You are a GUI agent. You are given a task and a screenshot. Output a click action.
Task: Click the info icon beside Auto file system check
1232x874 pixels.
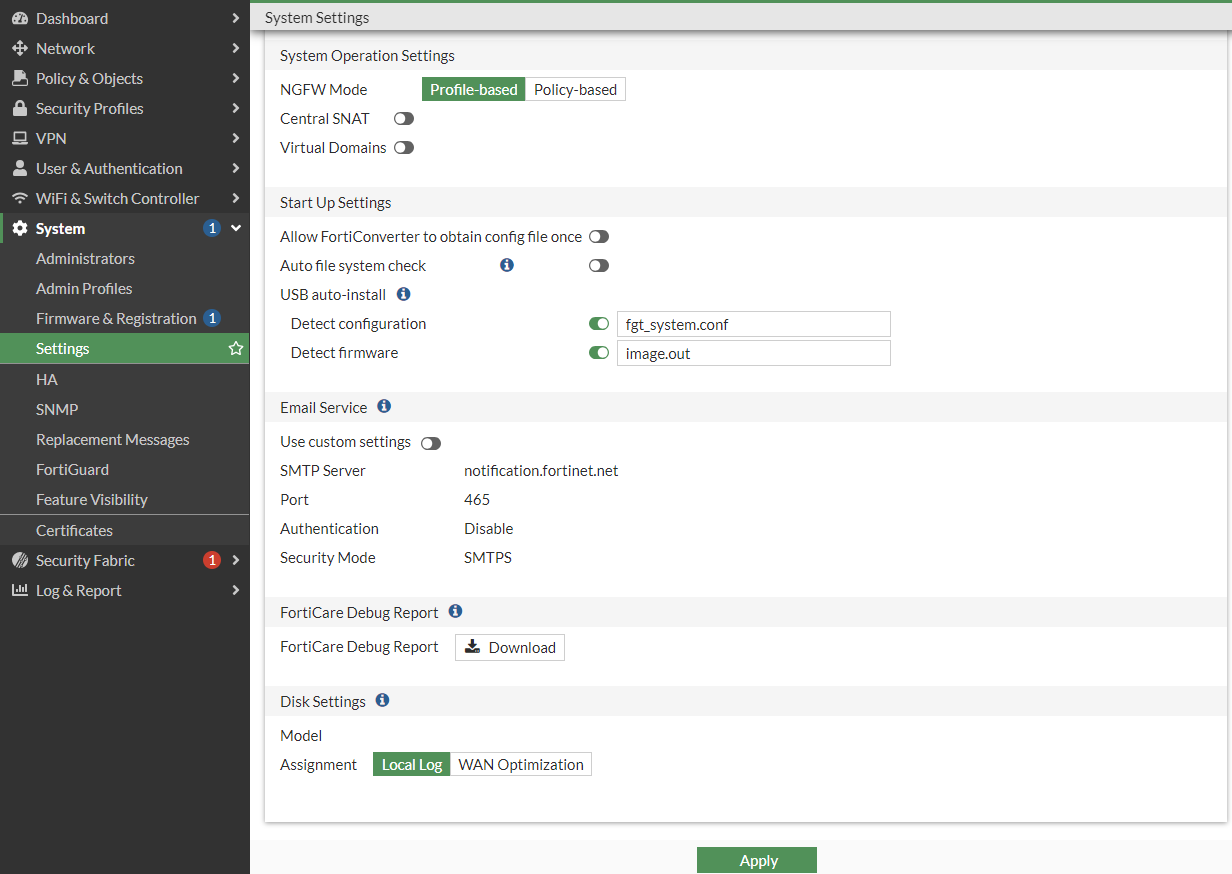coord(507,265)
